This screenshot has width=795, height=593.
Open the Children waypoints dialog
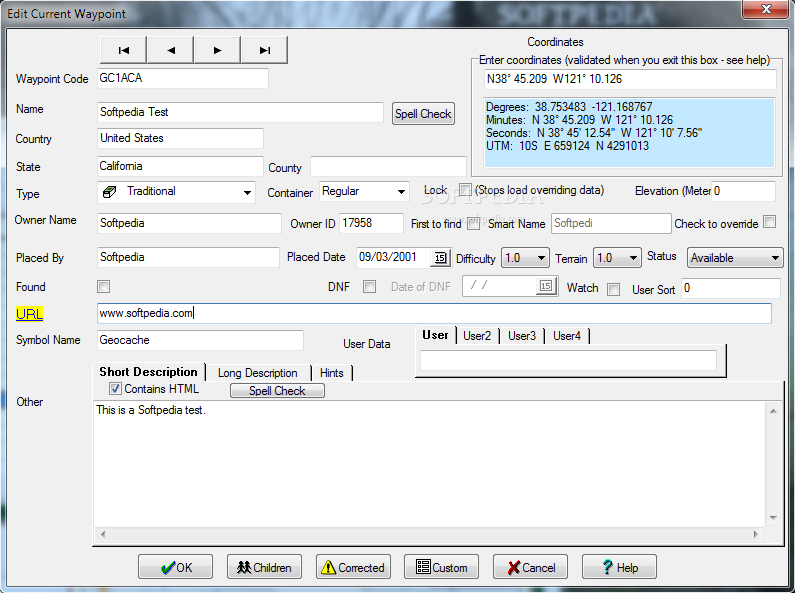tap(264, 567)
